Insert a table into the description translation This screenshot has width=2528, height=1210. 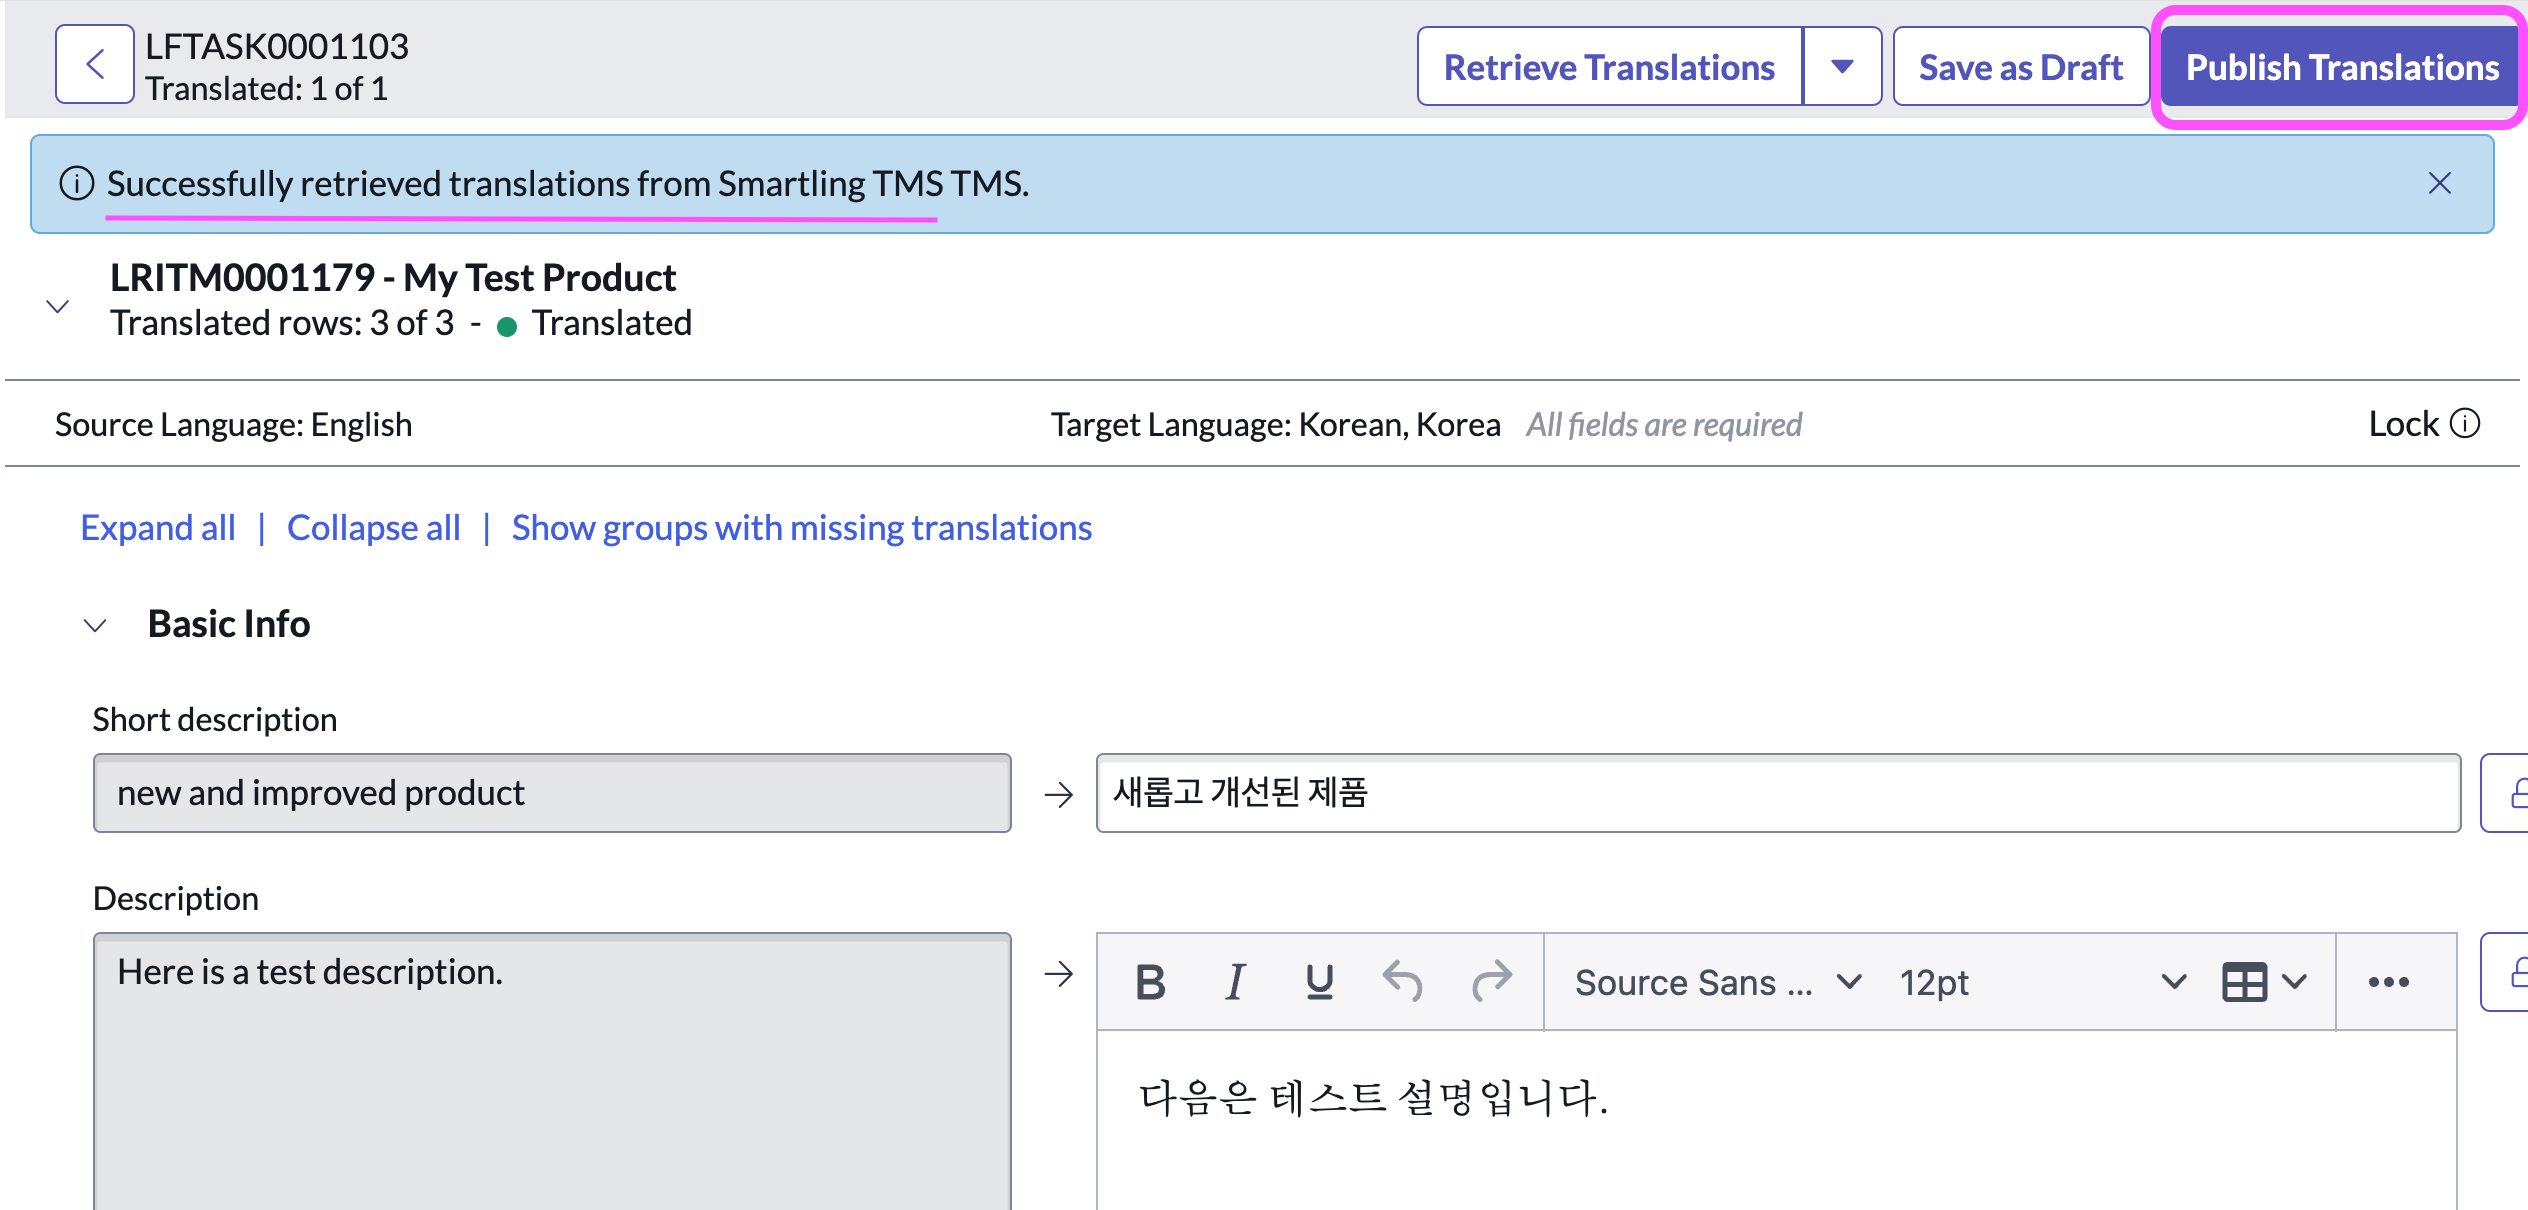[2246, 982]
